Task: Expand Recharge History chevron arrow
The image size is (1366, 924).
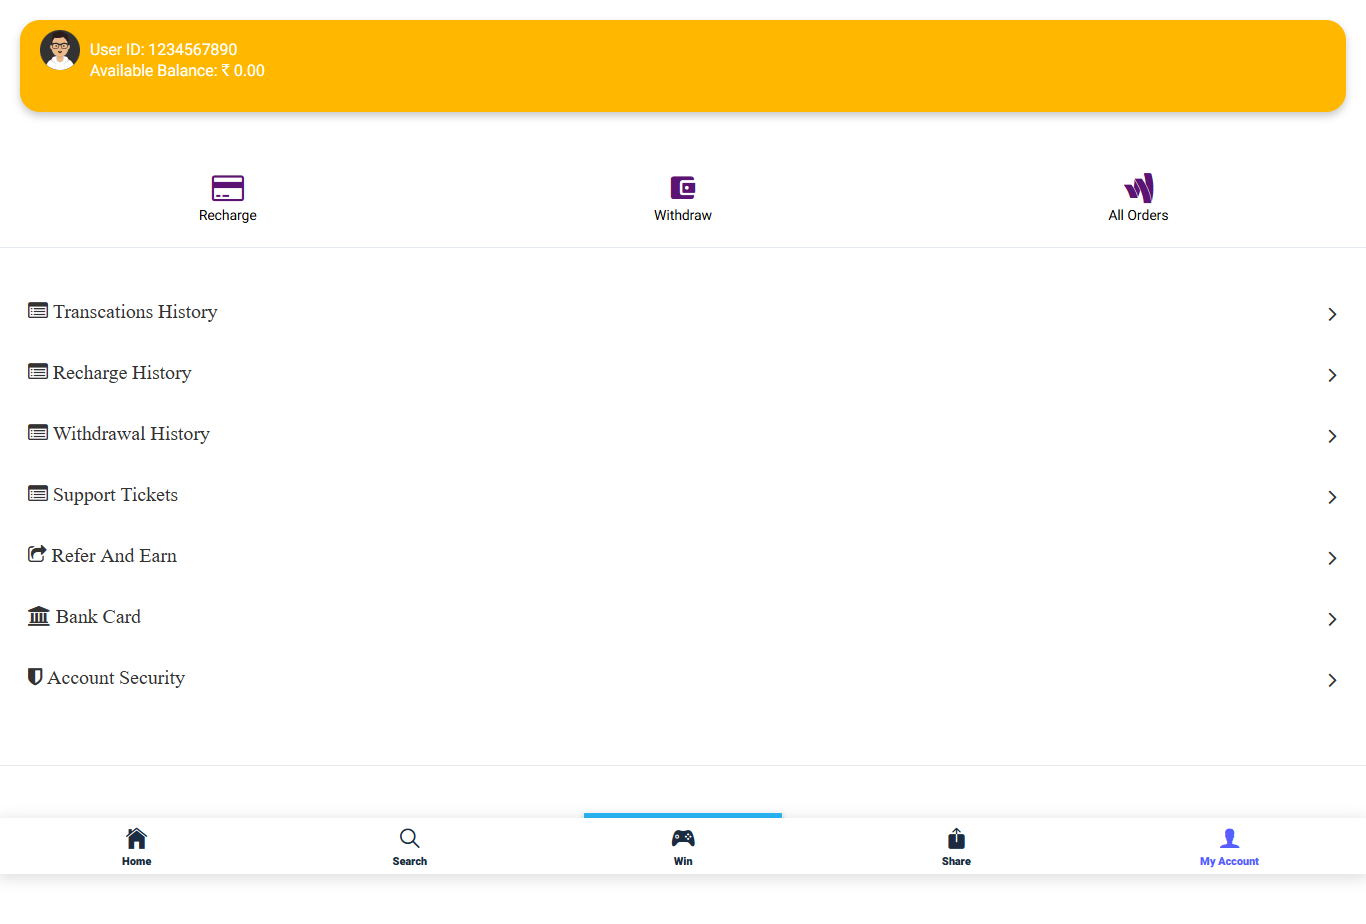Action: [1332, 375]
